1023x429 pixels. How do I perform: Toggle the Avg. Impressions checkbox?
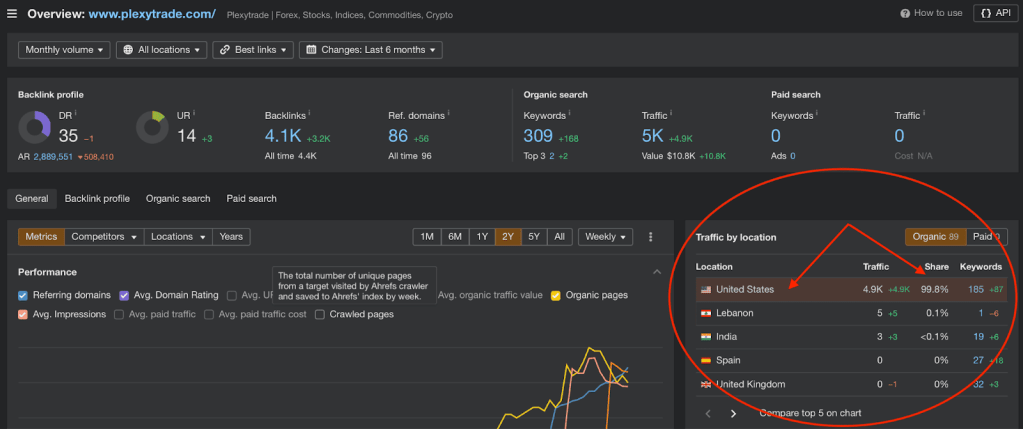coord(23,314)
